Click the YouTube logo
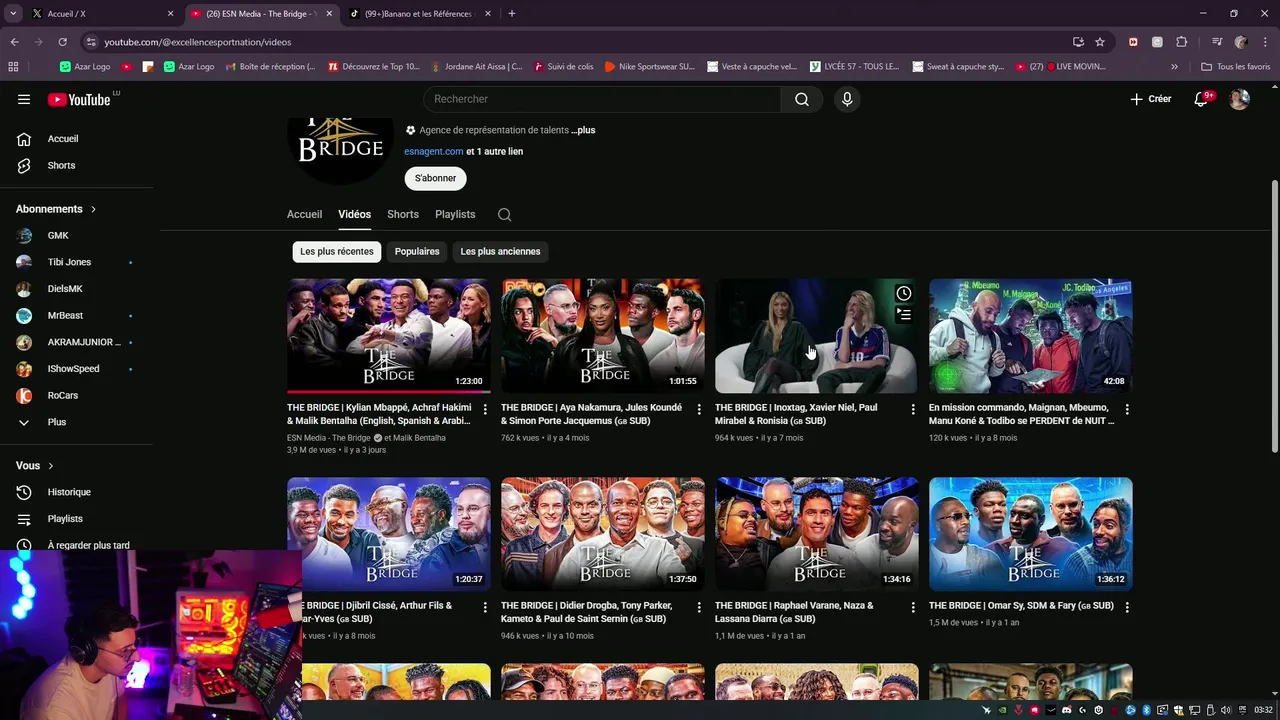Image resolution: width=1280 pixels, height=720 pixels. point(79,99)
